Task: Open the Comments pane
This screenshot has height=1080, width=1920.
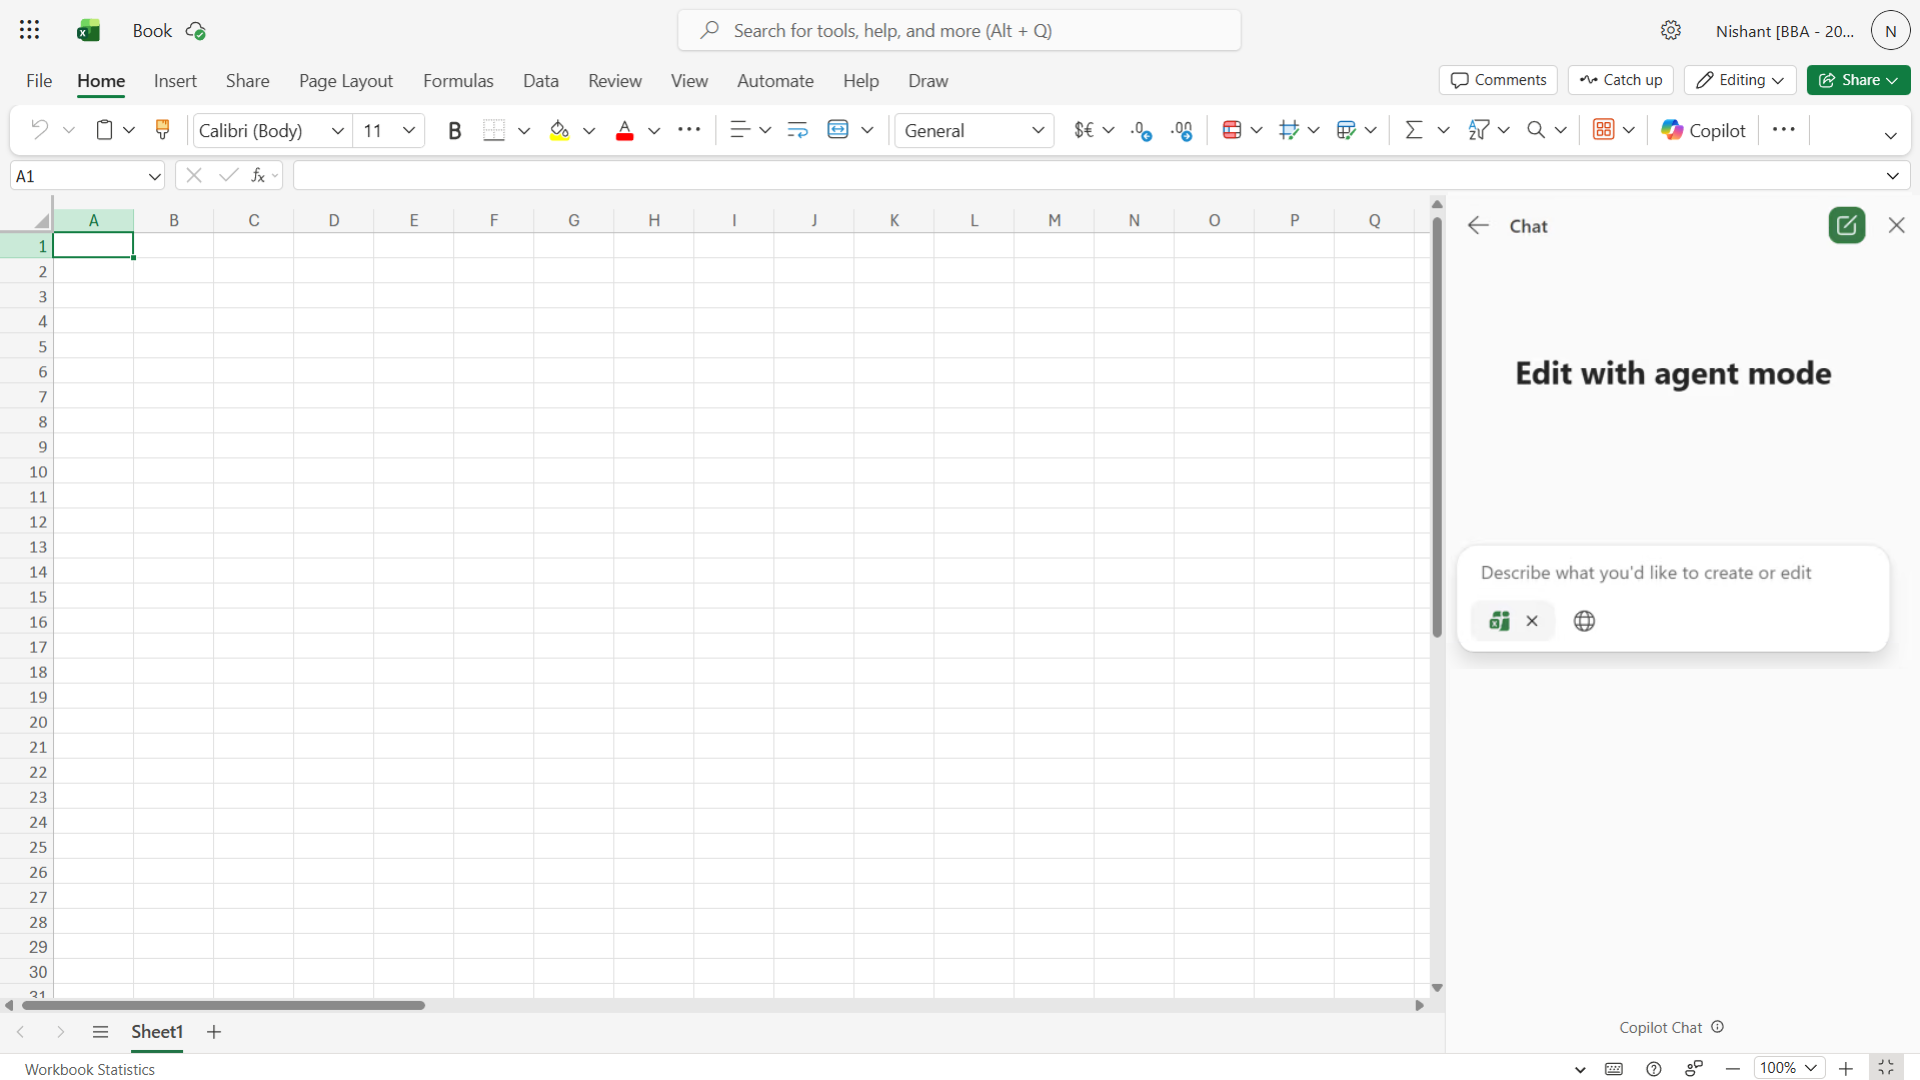Action: point(1498,80)
